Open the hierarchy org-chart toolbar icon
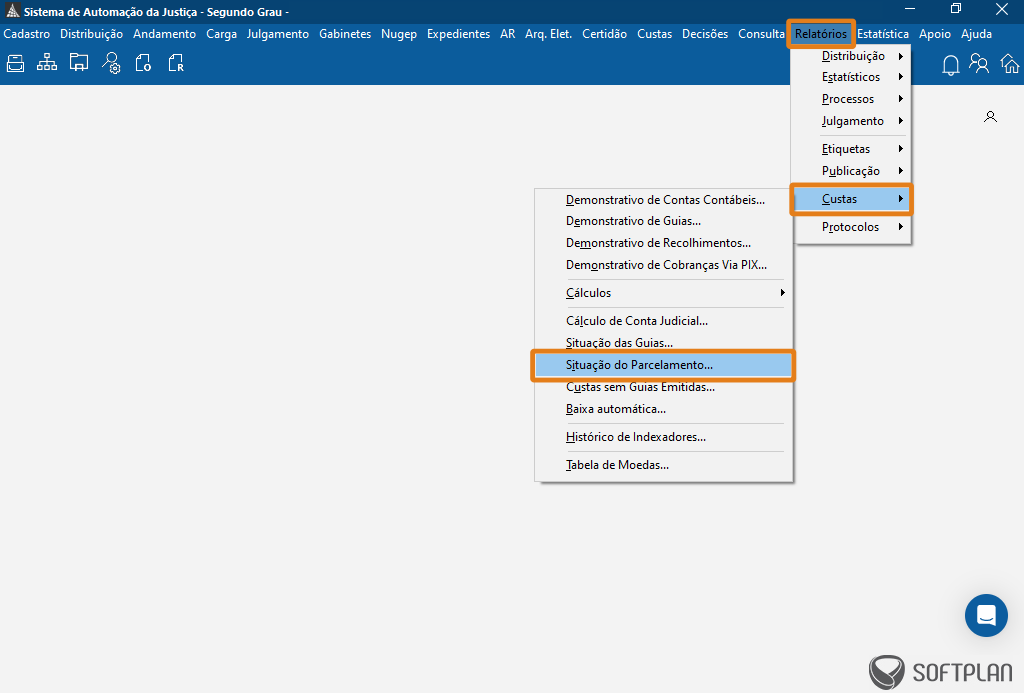Viewport: 1024px width, 693px height. (x=47, y=63)
